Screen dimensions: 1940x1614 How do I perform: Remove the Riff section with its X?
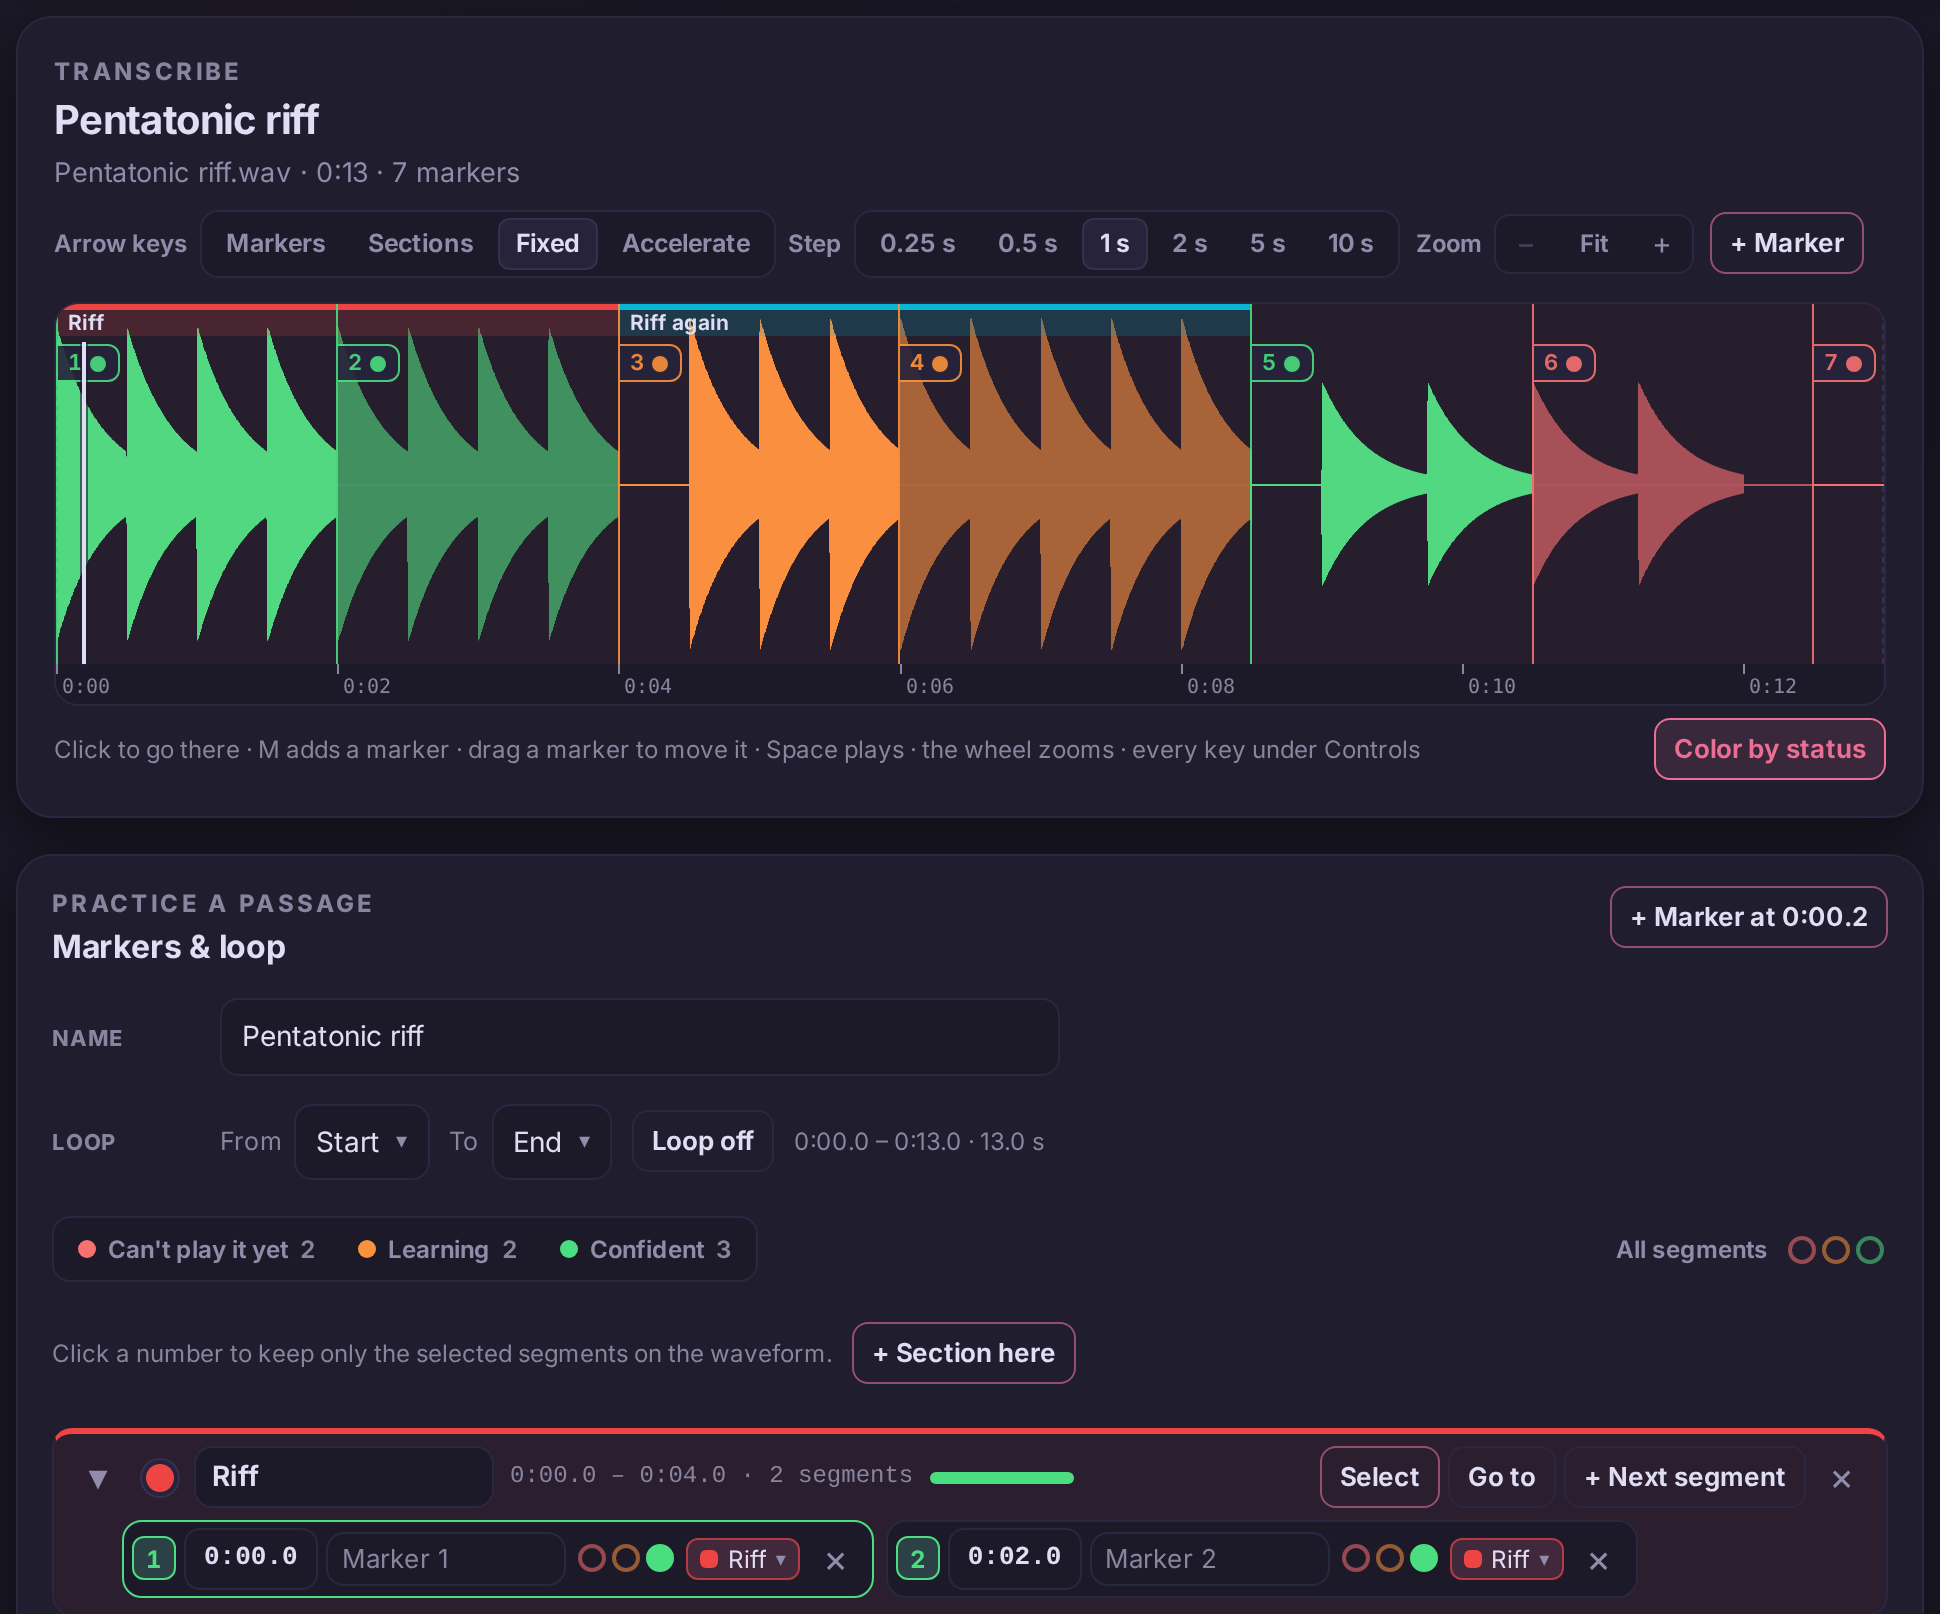click(x=1841, y=1478)
